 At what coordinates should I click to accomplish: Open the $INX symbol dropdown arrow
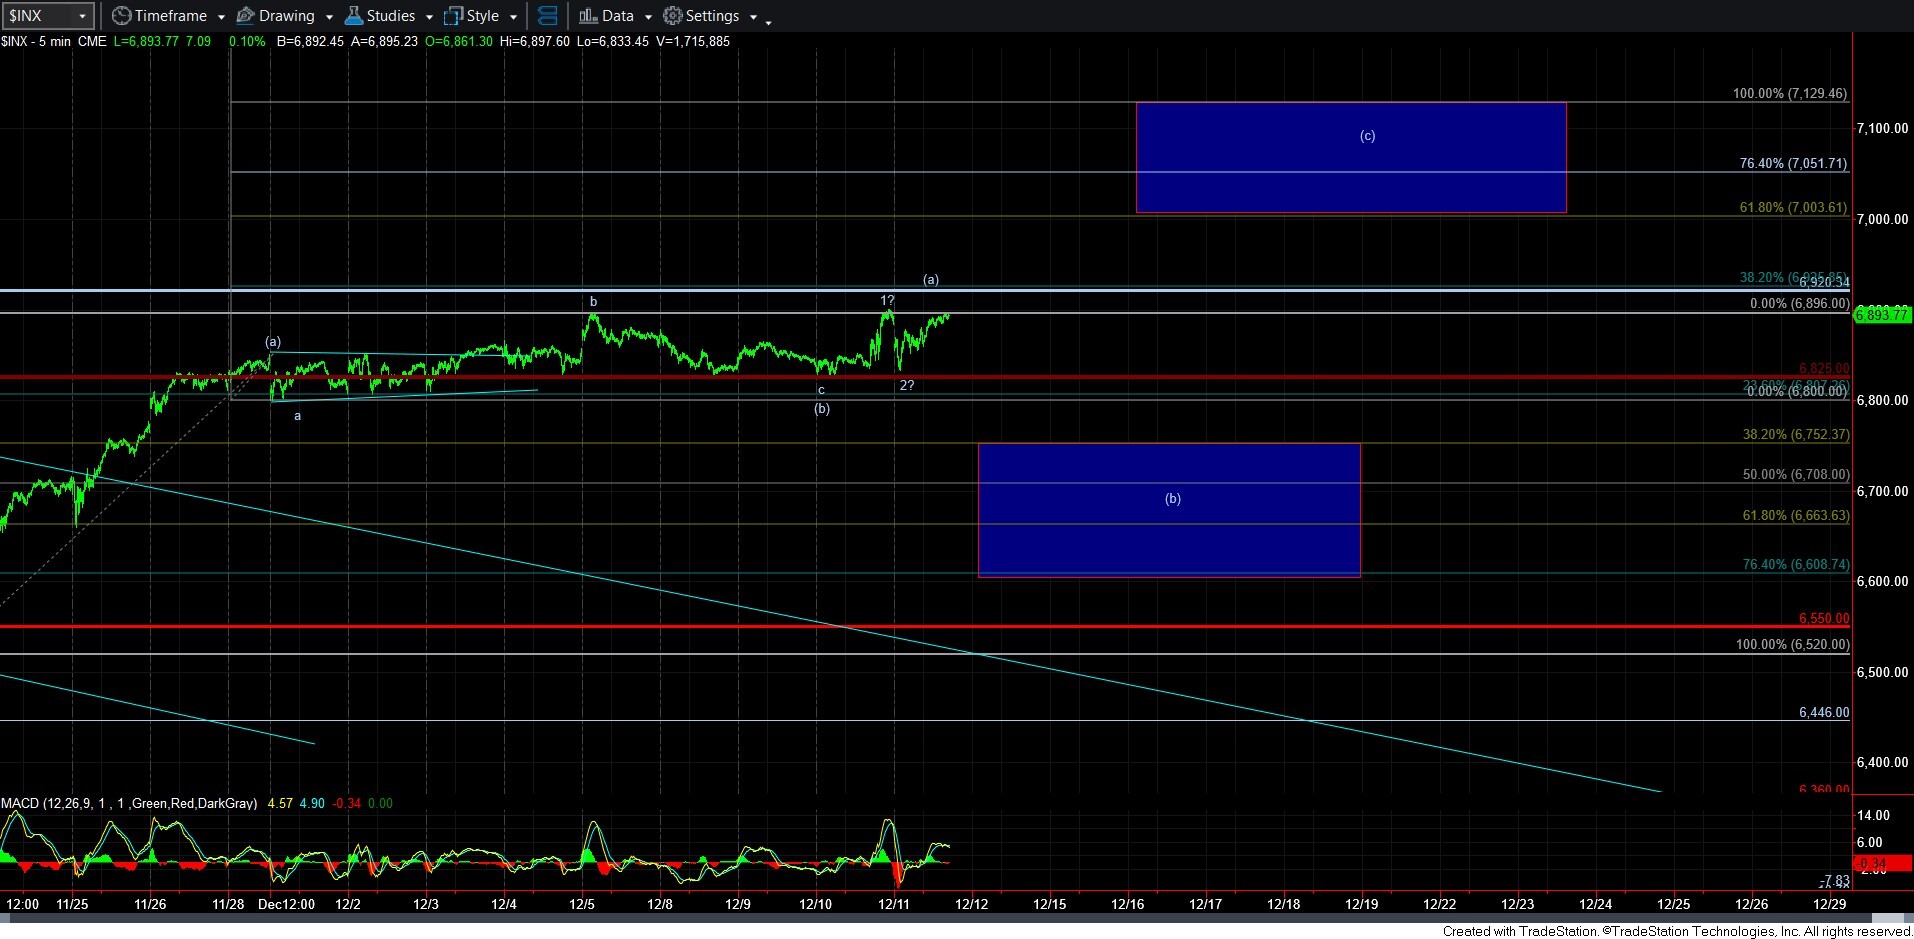click(82, 16)
